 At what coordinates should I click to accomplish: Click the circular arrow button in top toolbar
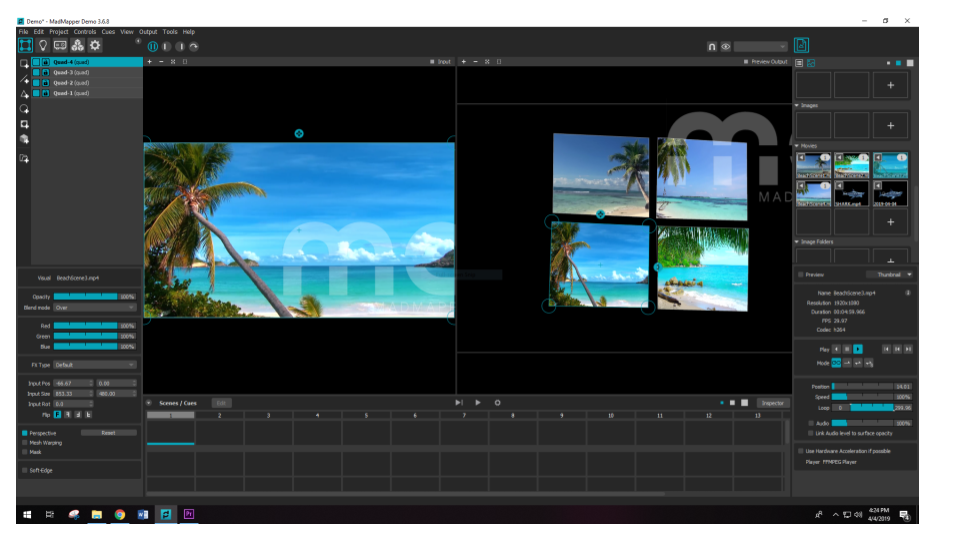193,47
